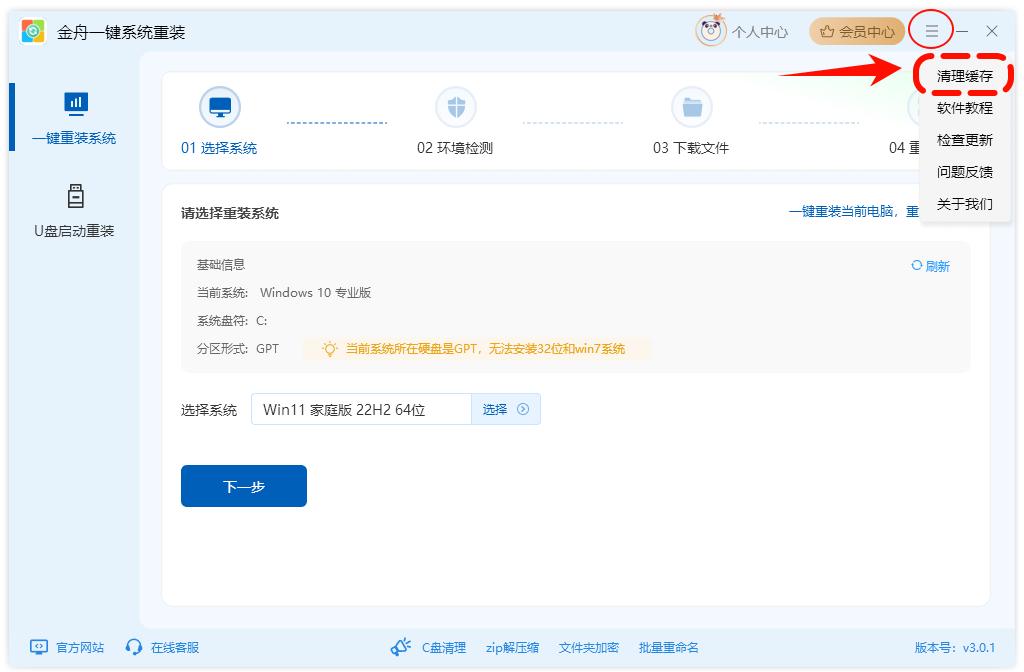The width and height of the screenshot is (1024, 672).
Task: Click the 02 环境检测 shield step icon
Action: point(455,107)
